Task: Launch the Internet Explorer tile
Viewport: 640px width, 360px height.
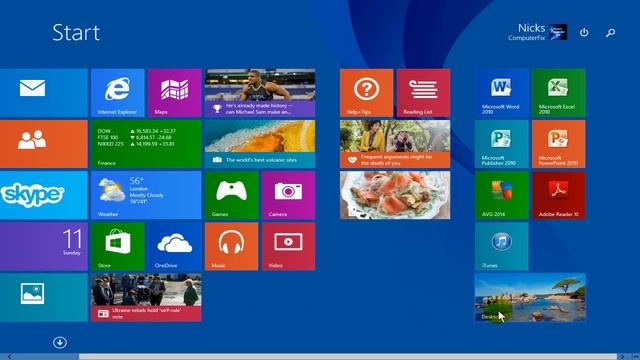Action: tap(118, 93)
